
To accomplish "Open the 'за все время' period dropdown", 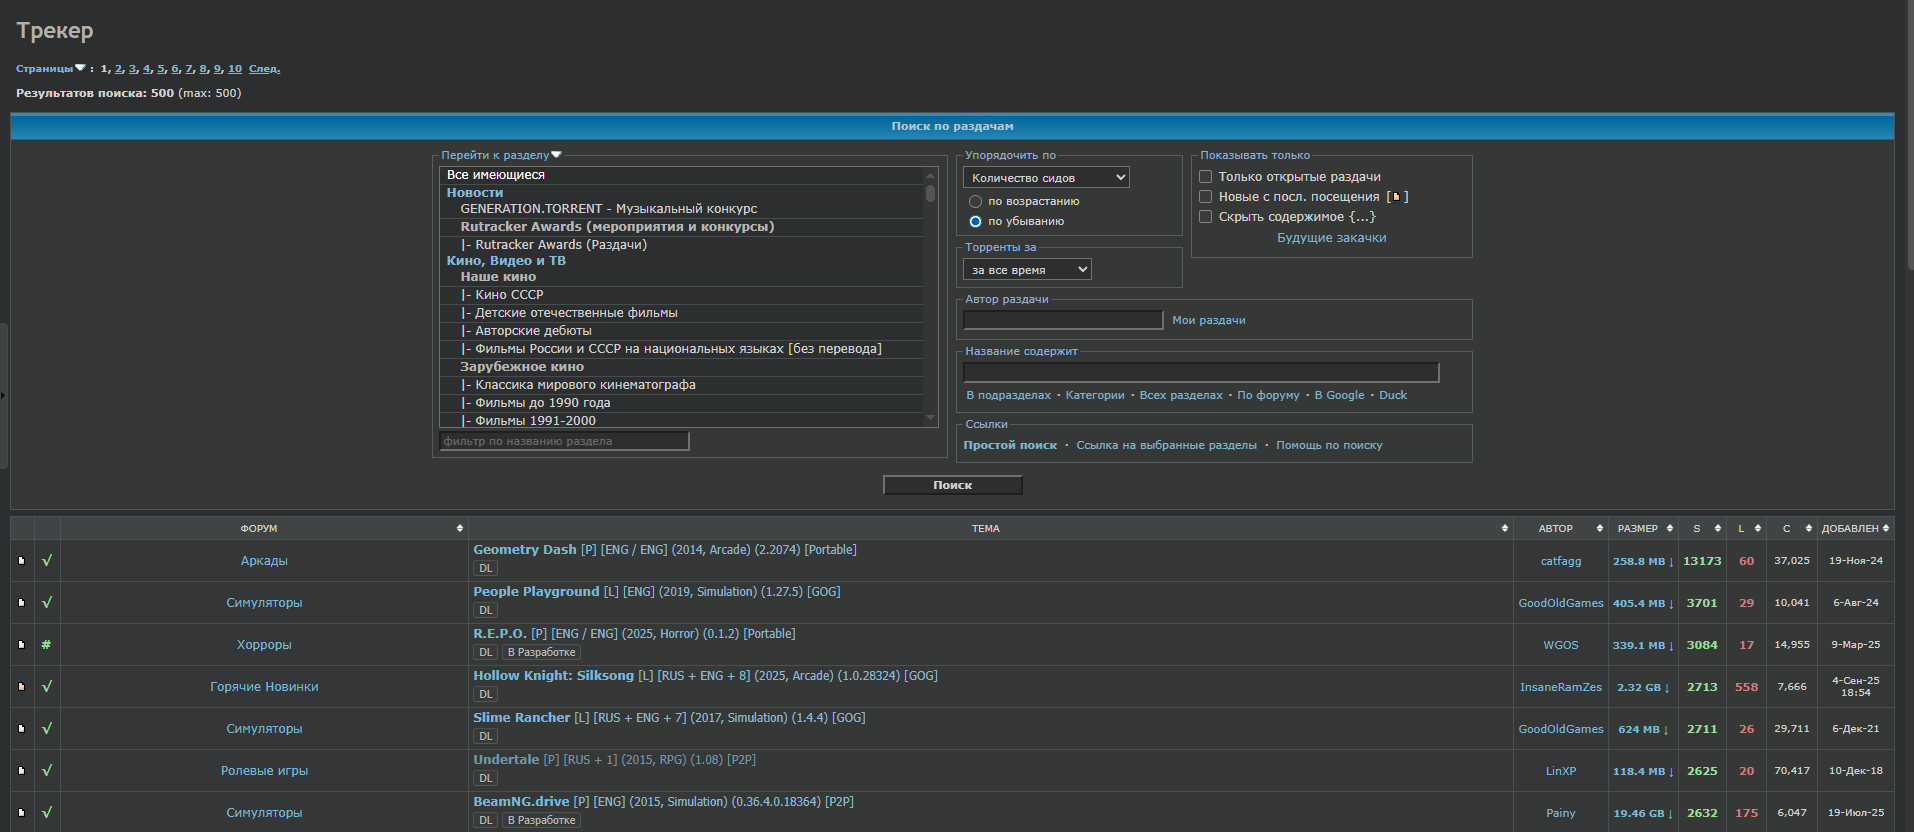I will pyautogui.click(x=1027, y=270).
